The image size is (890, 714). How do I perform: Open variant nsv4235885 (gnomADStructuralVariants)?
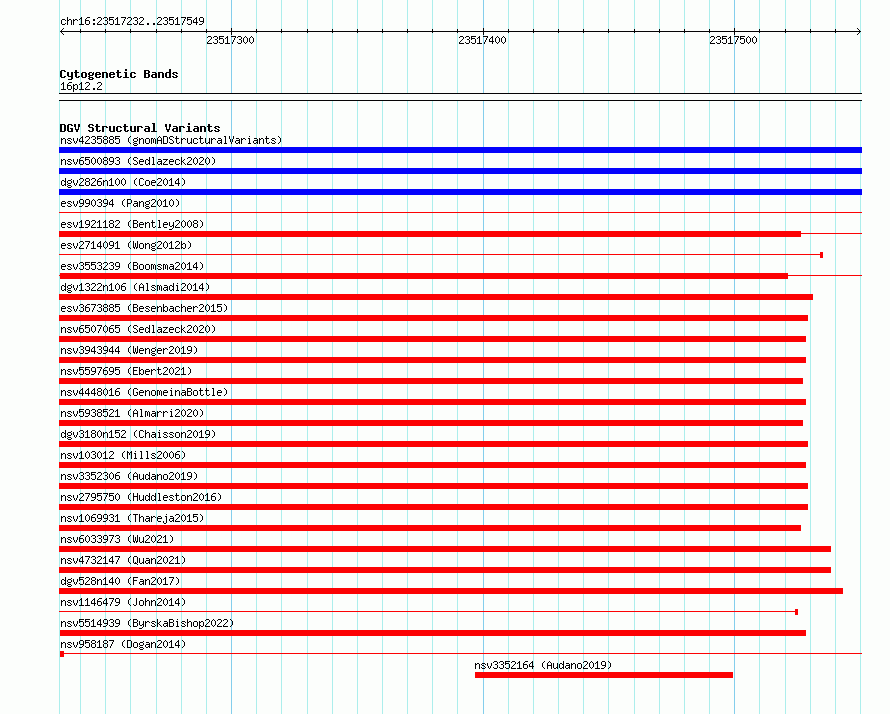point(171,140)
